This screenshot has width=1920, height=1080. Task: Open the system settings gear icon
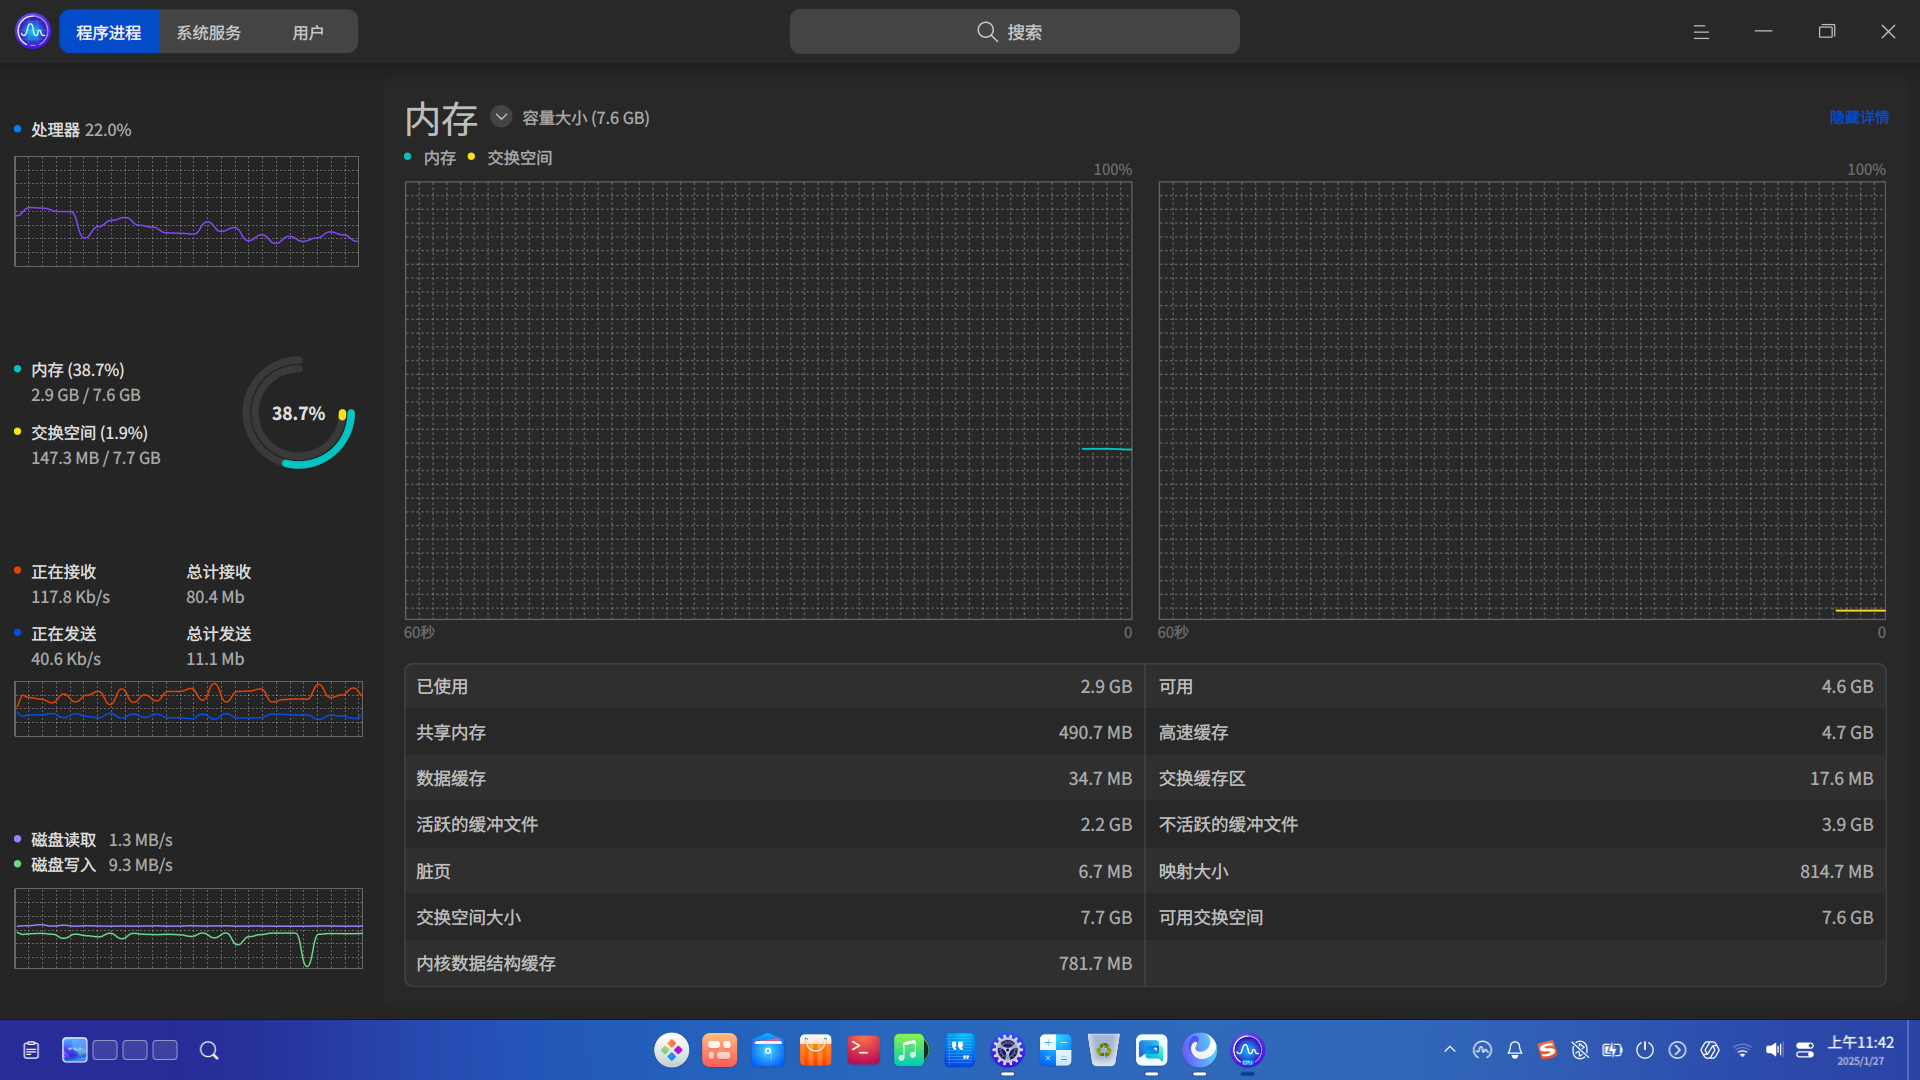pos(1008,1050)
